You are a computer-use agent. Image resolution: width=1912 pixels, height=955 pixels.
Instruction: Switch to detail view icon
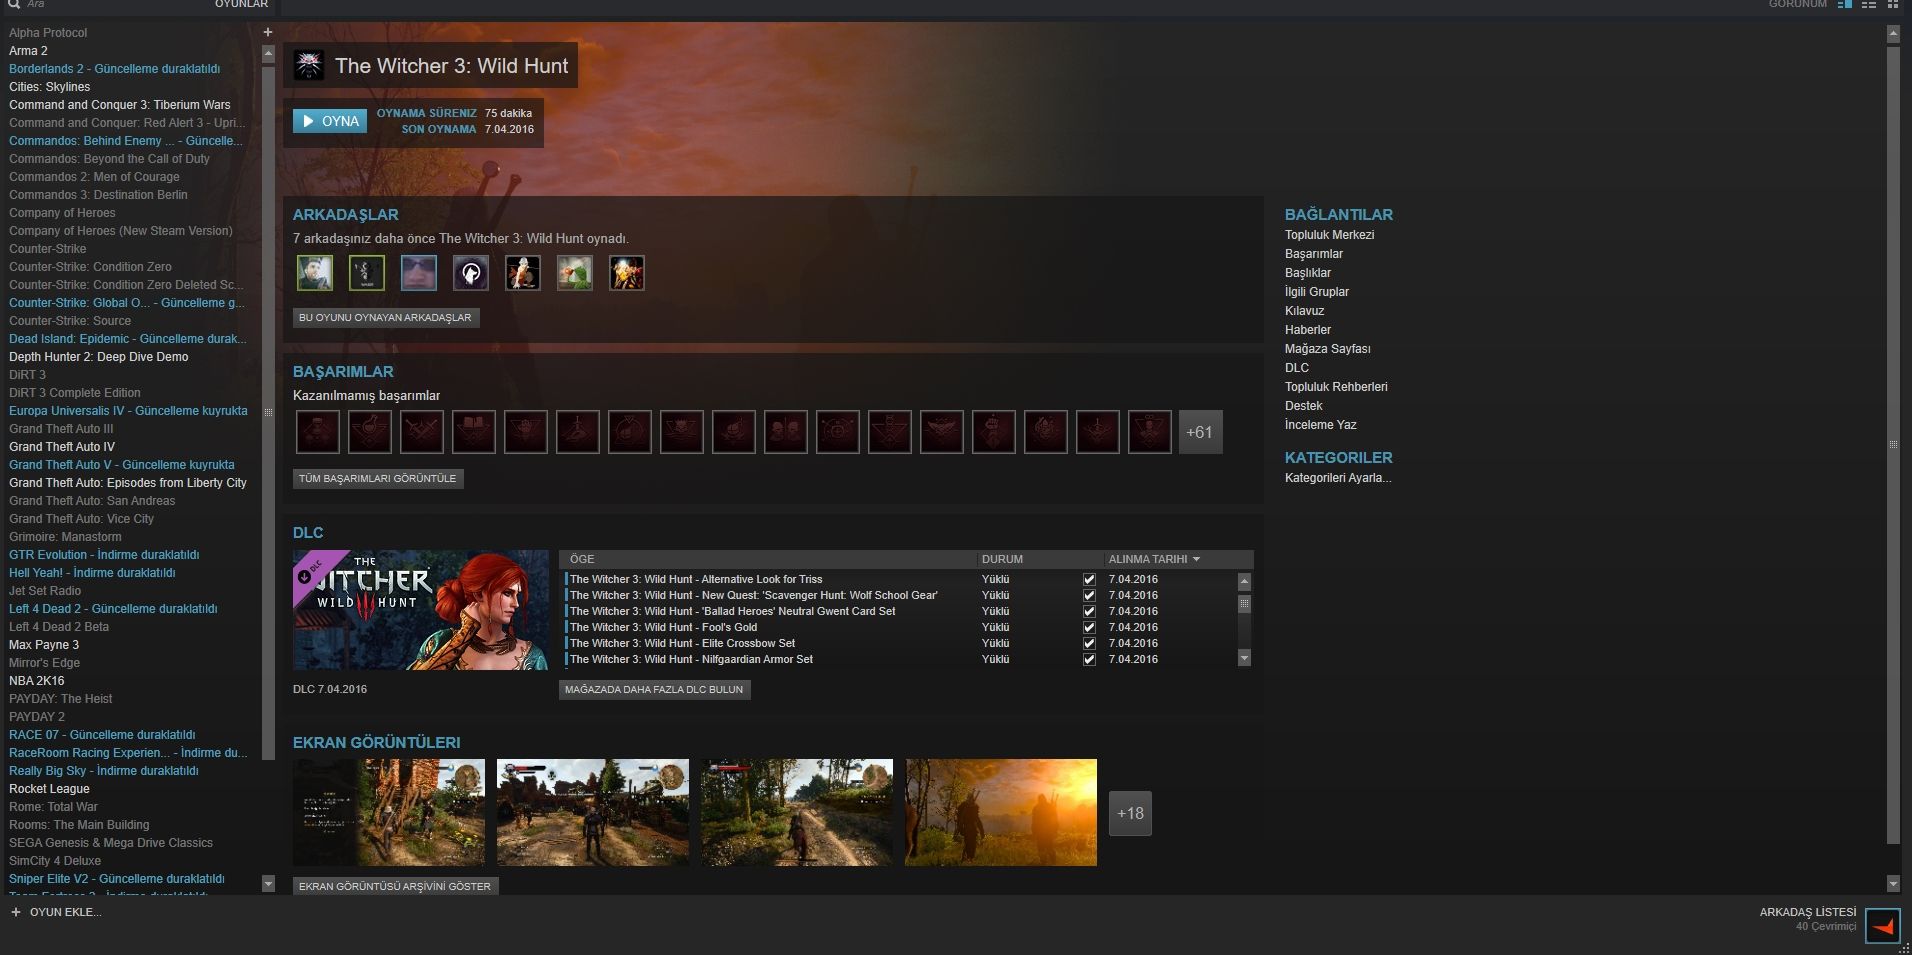[1845, 4]
